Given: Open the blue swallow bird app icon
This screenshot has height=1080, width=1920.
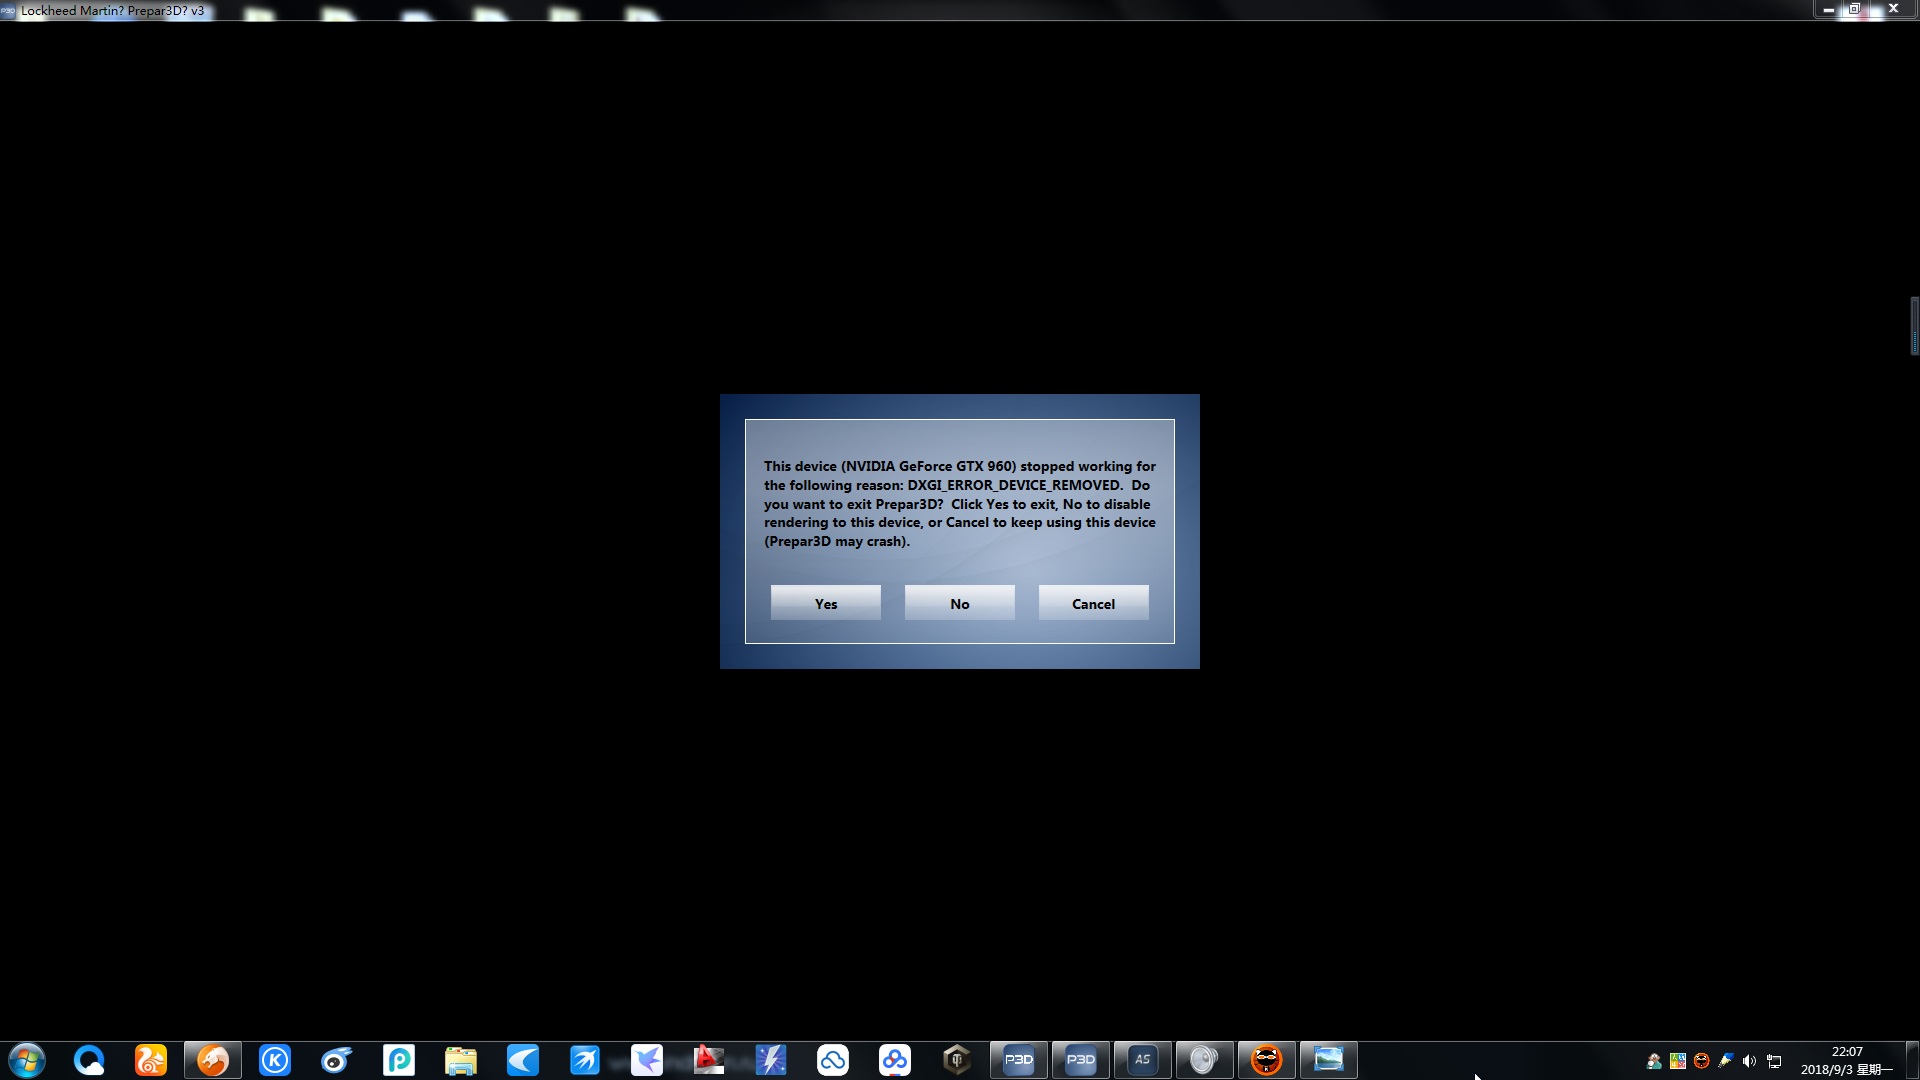Looking at the screenshot, I should pos(585,1060).
